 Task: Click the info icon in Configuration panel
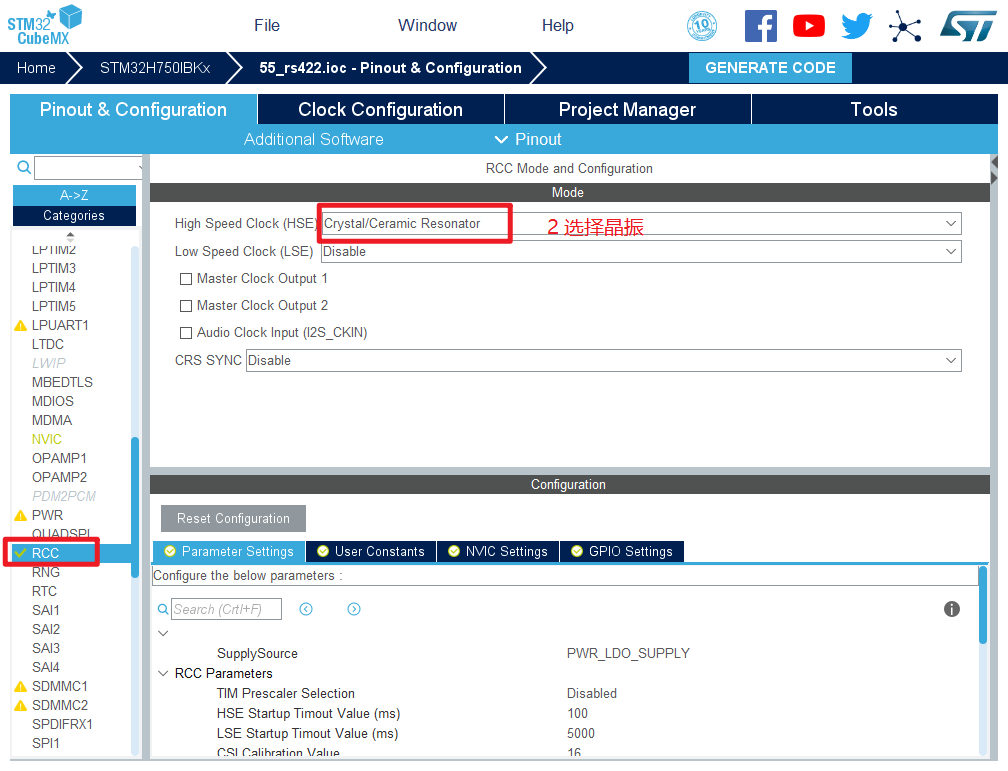pos(952,609)
